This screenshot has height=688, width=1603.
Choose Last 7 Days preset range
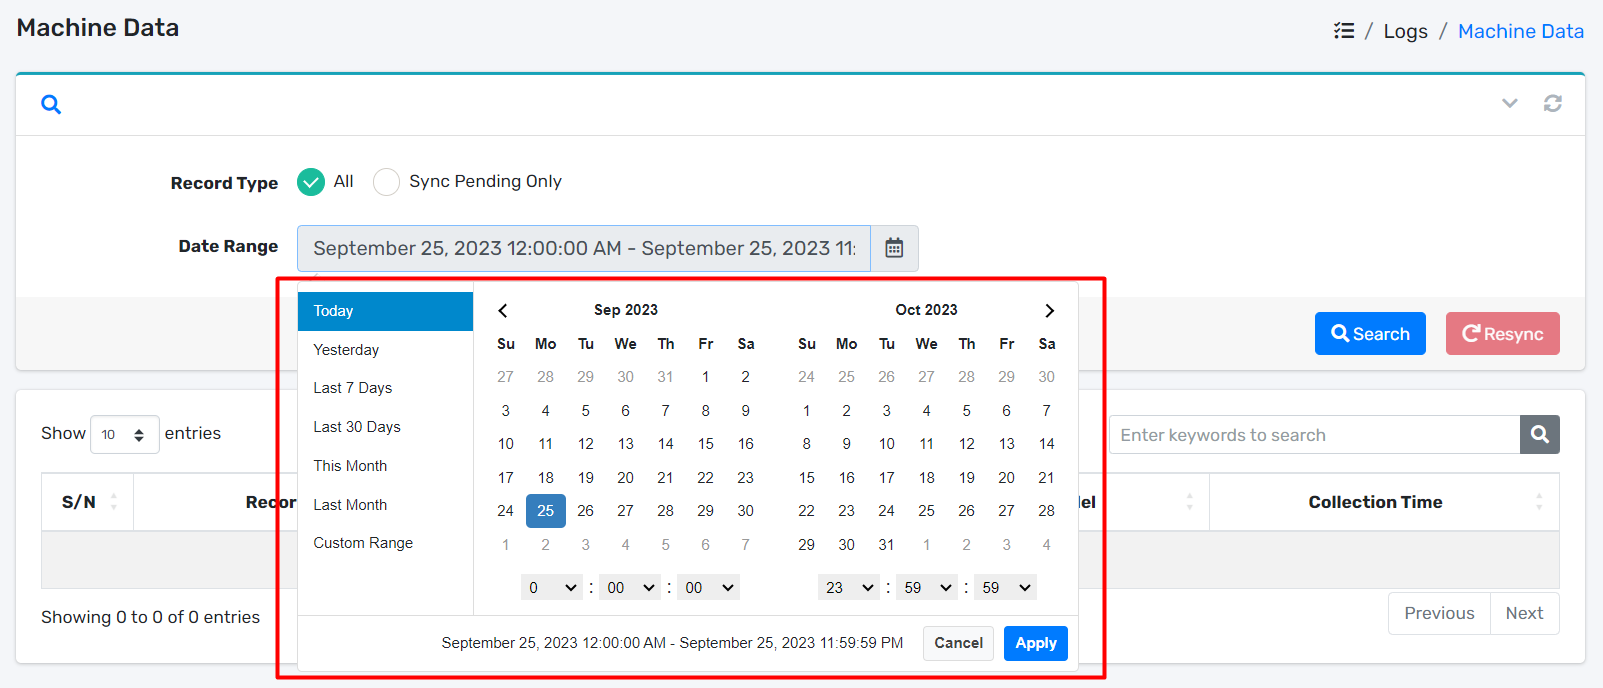click(x=352, y=388)
